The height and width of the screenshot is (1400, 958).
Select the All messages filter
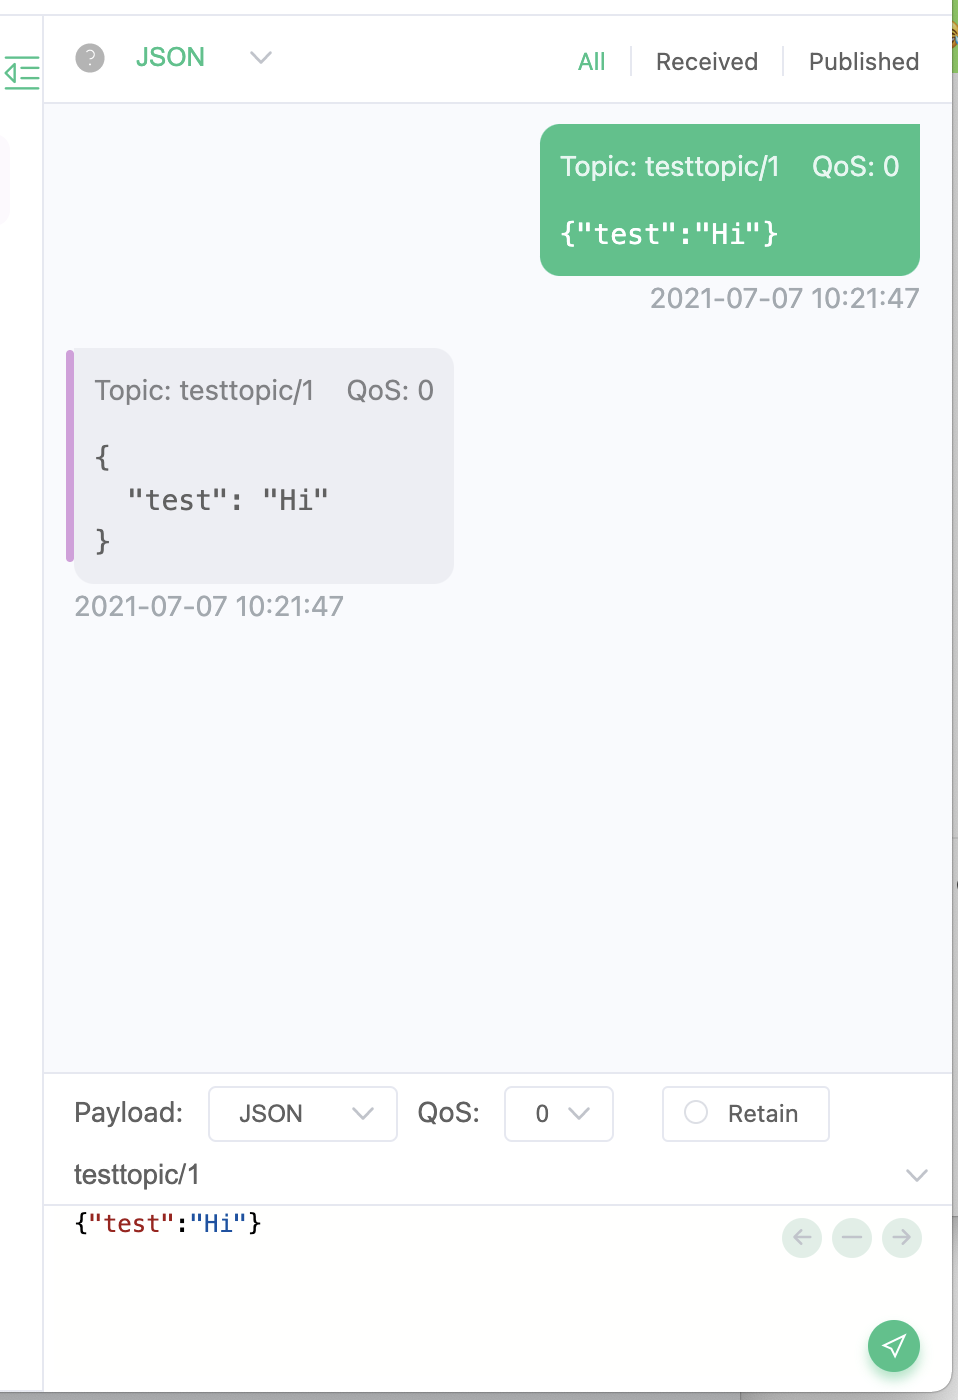592,61
